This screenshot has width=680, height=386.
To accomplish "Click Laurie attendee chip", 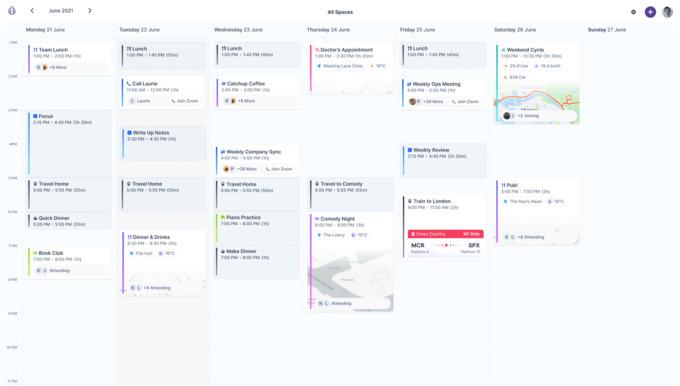I will 140,101.
